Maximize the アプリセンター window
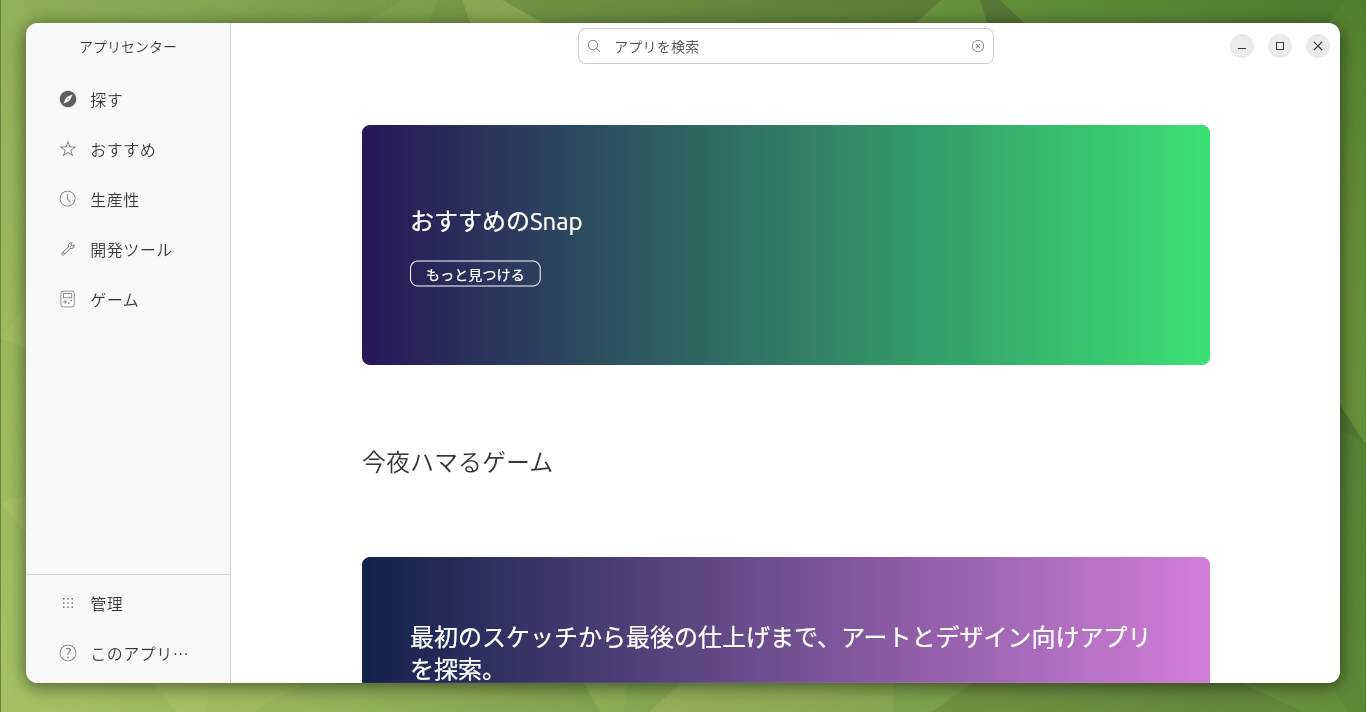 [1280, 46]
